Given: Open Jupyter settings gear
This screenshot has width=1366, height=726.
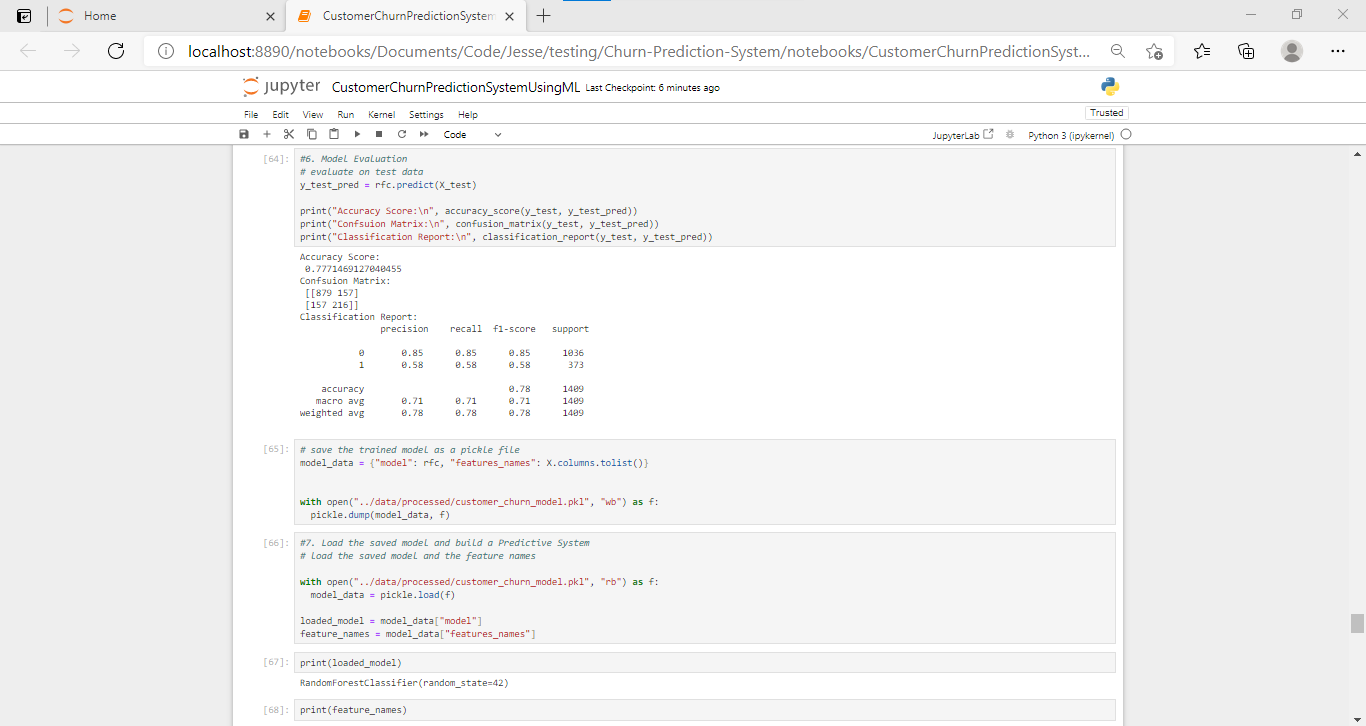Looking at the screenshot, I should coord(1009,134).
